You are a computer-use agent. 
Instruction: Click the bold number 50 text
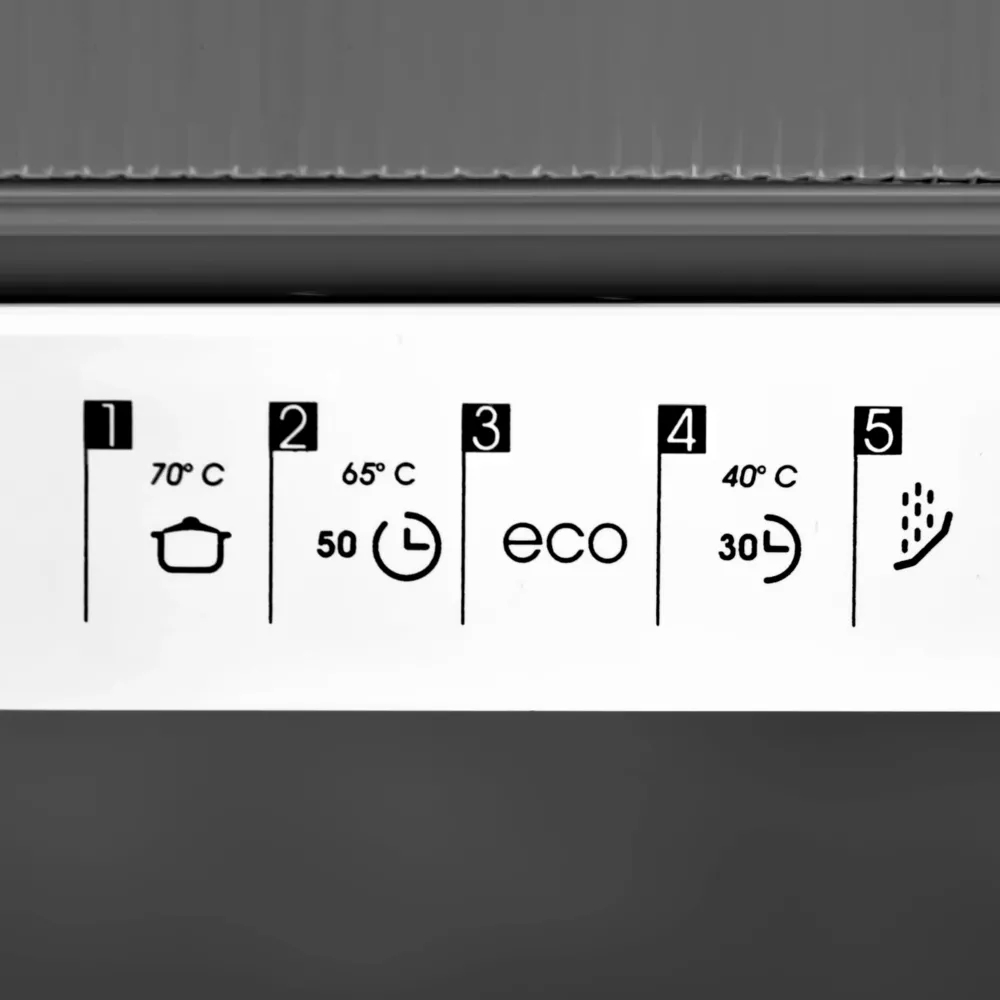click(x=337, y=545)
